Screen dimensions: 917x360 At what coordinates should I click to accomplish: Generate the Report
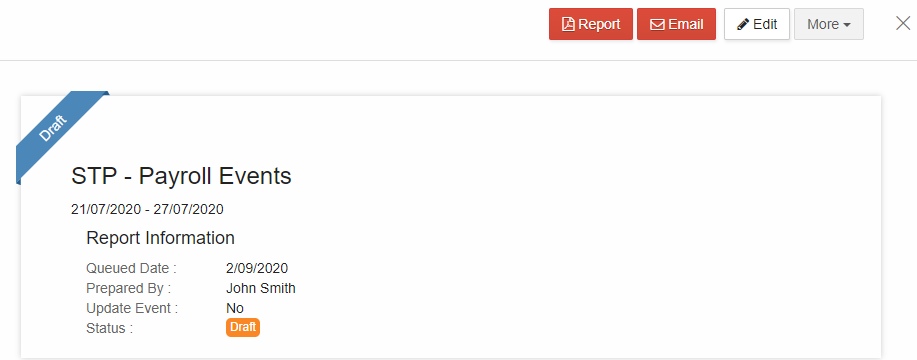[x=591, y=24]
